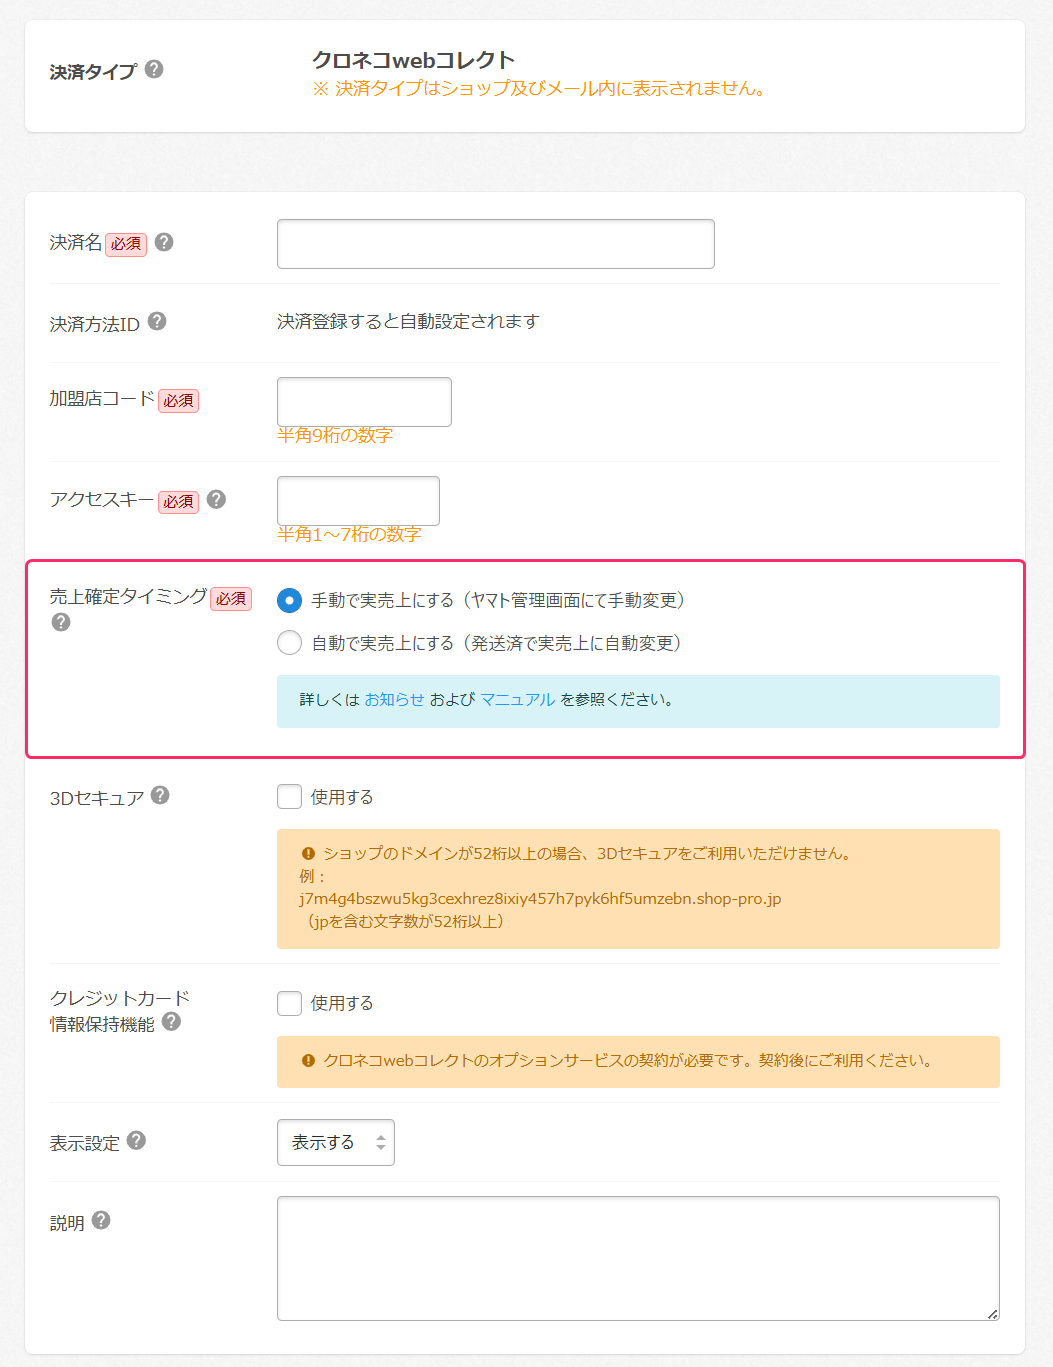Click the help icon beside 3Dセキュア

[159, 795]
